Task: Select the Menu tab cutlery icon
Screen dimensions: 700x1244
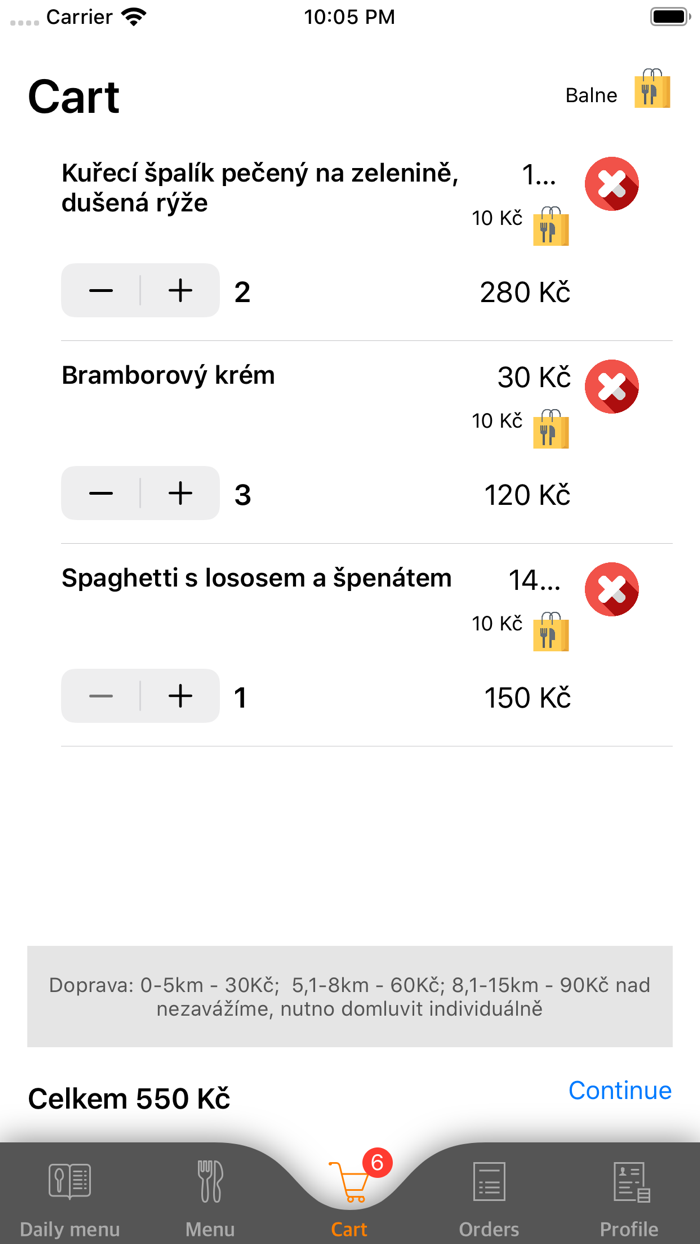Action: (x=209, y=1183)
